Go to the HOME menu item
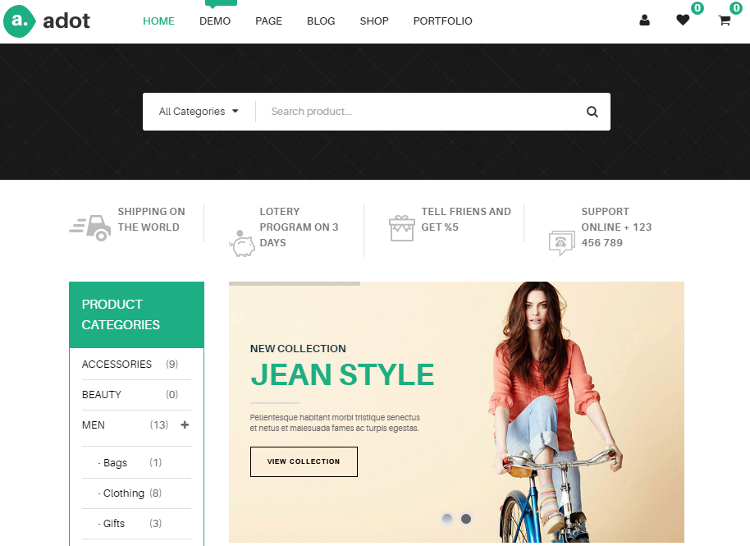The height and width of the screenshot is (546, 750). pos(159,21)
